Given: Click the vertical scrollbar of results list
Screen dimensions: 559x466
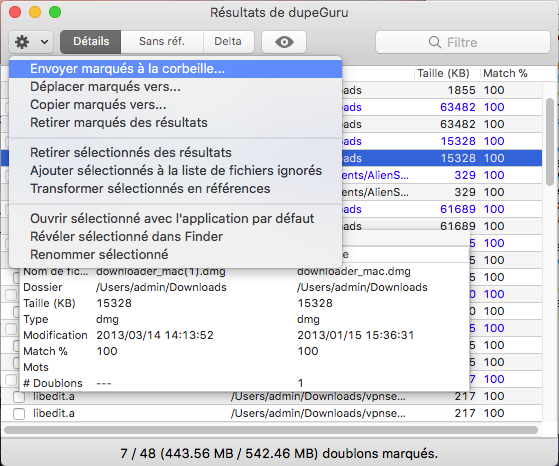Looking at the screenshot, I should pos(550,142).
